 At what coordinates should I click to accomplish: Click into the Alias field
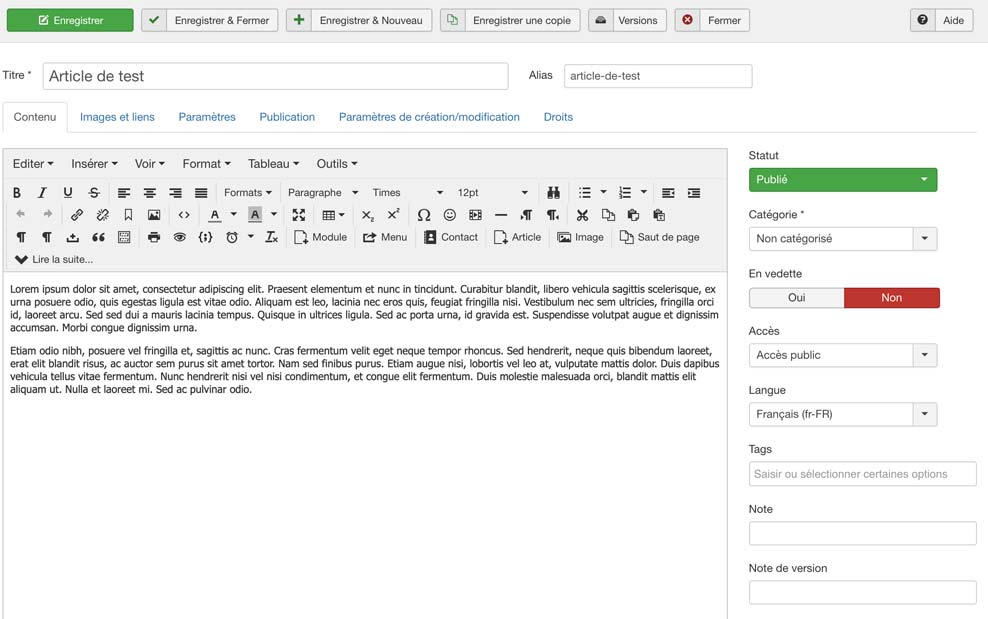[x=658, y=76]
